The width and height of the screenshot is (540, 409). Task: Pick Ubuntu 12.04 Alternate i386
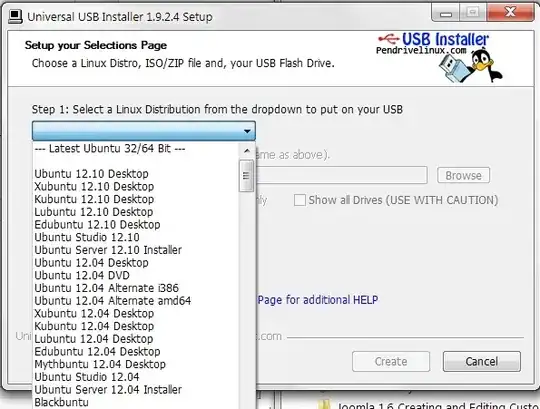106,288
